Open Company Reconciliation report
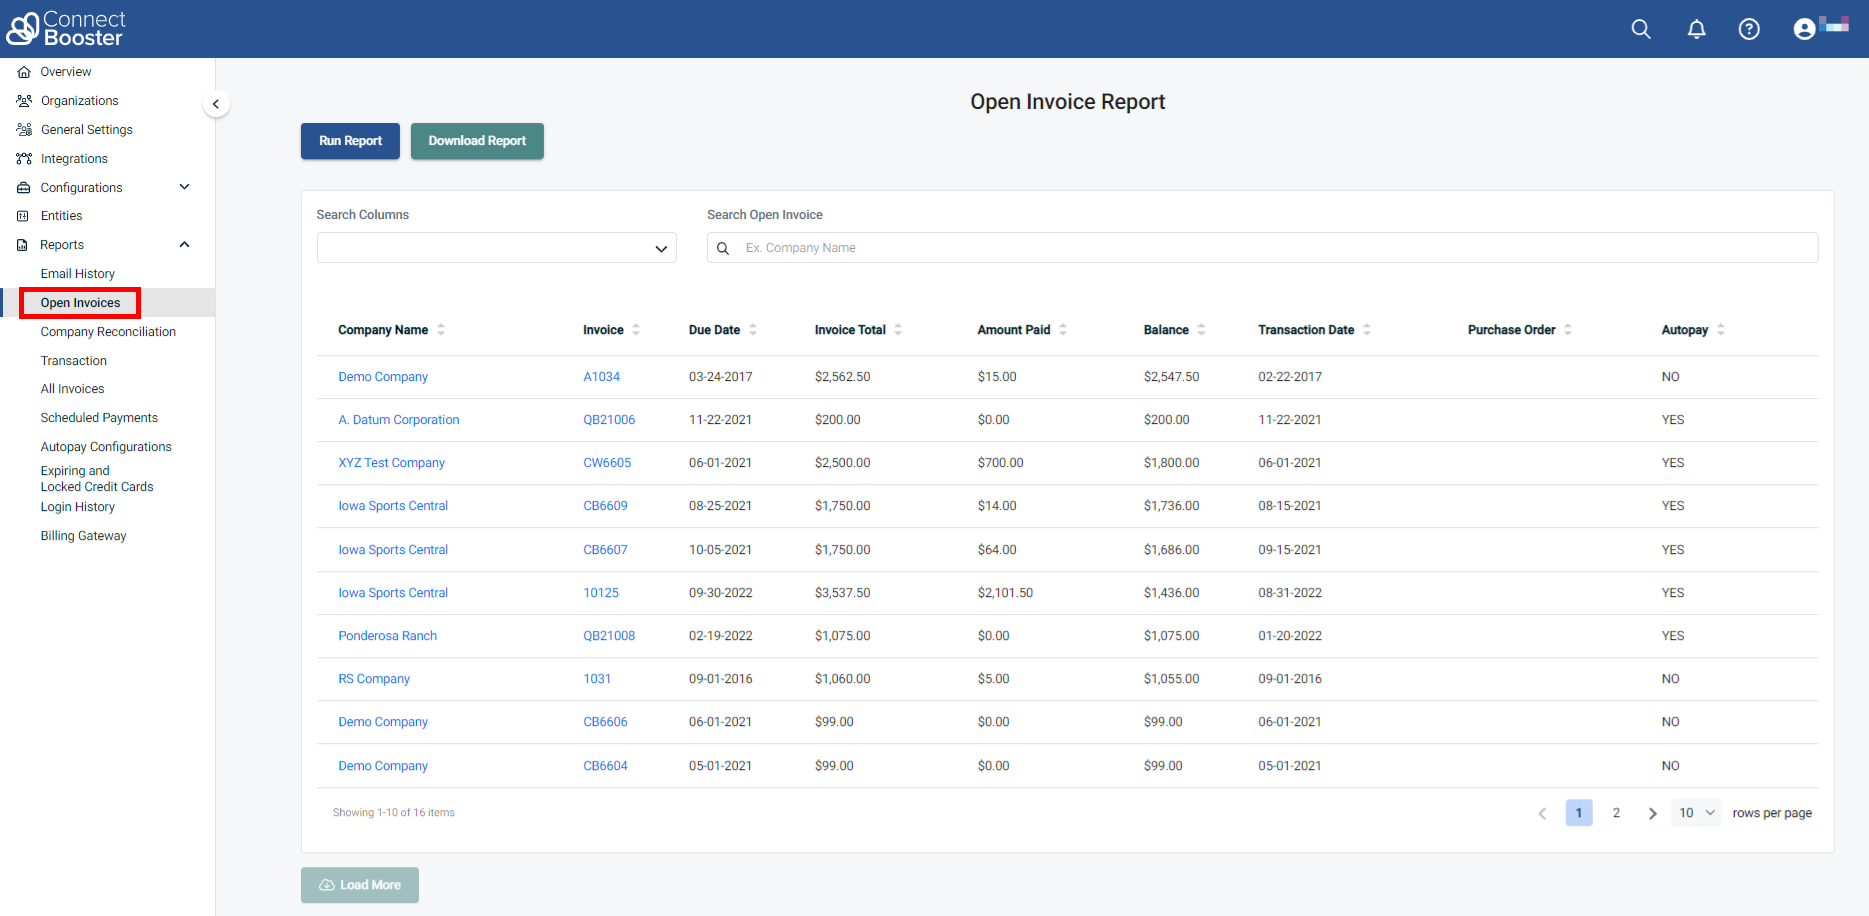This screenshot has height=916, width=1869. [108, 332]
